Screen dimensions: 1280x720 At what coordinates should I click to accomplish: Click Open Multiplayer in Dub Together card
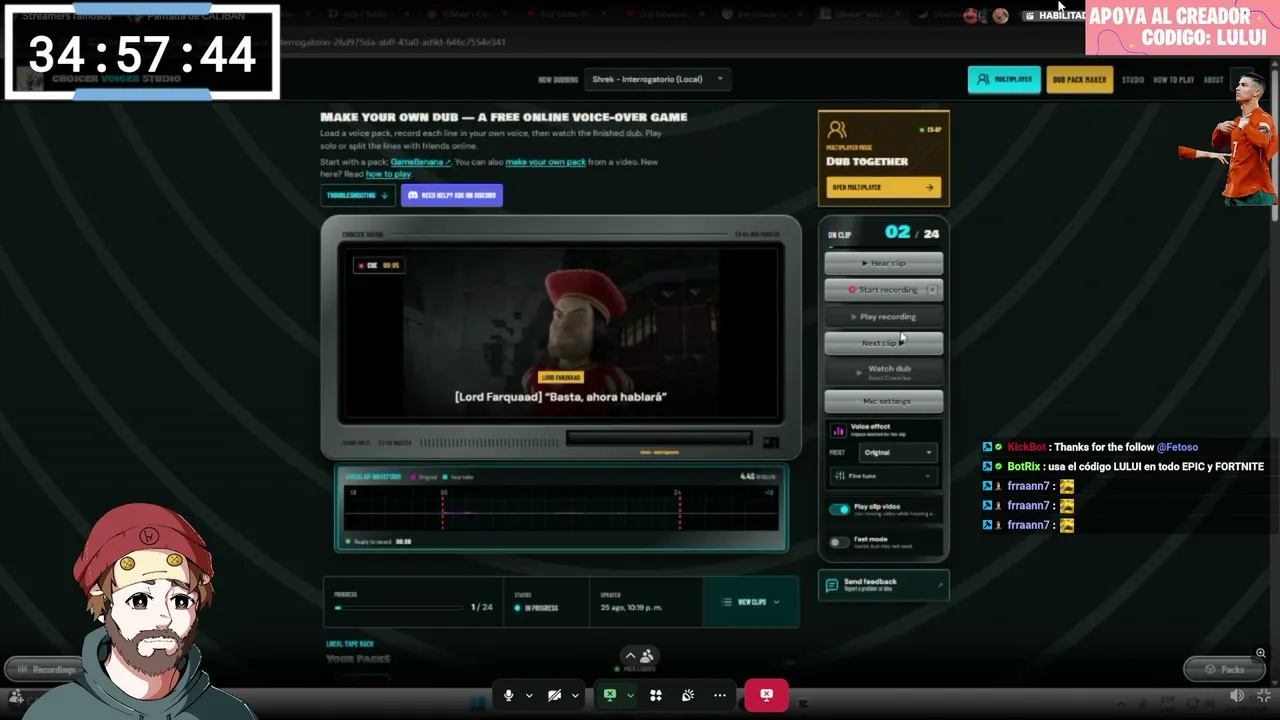click(883, 187)
